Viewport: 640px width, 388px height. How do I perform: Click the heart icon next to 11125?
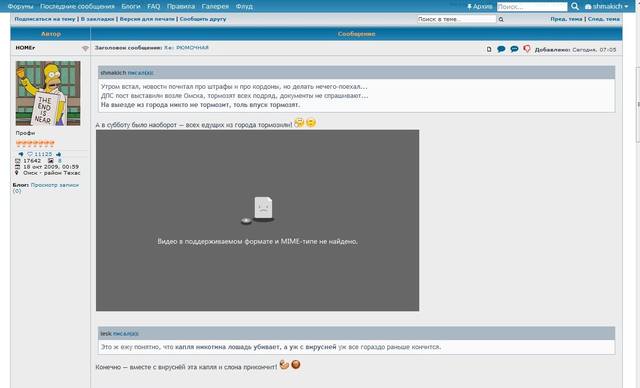click(30, 154)
